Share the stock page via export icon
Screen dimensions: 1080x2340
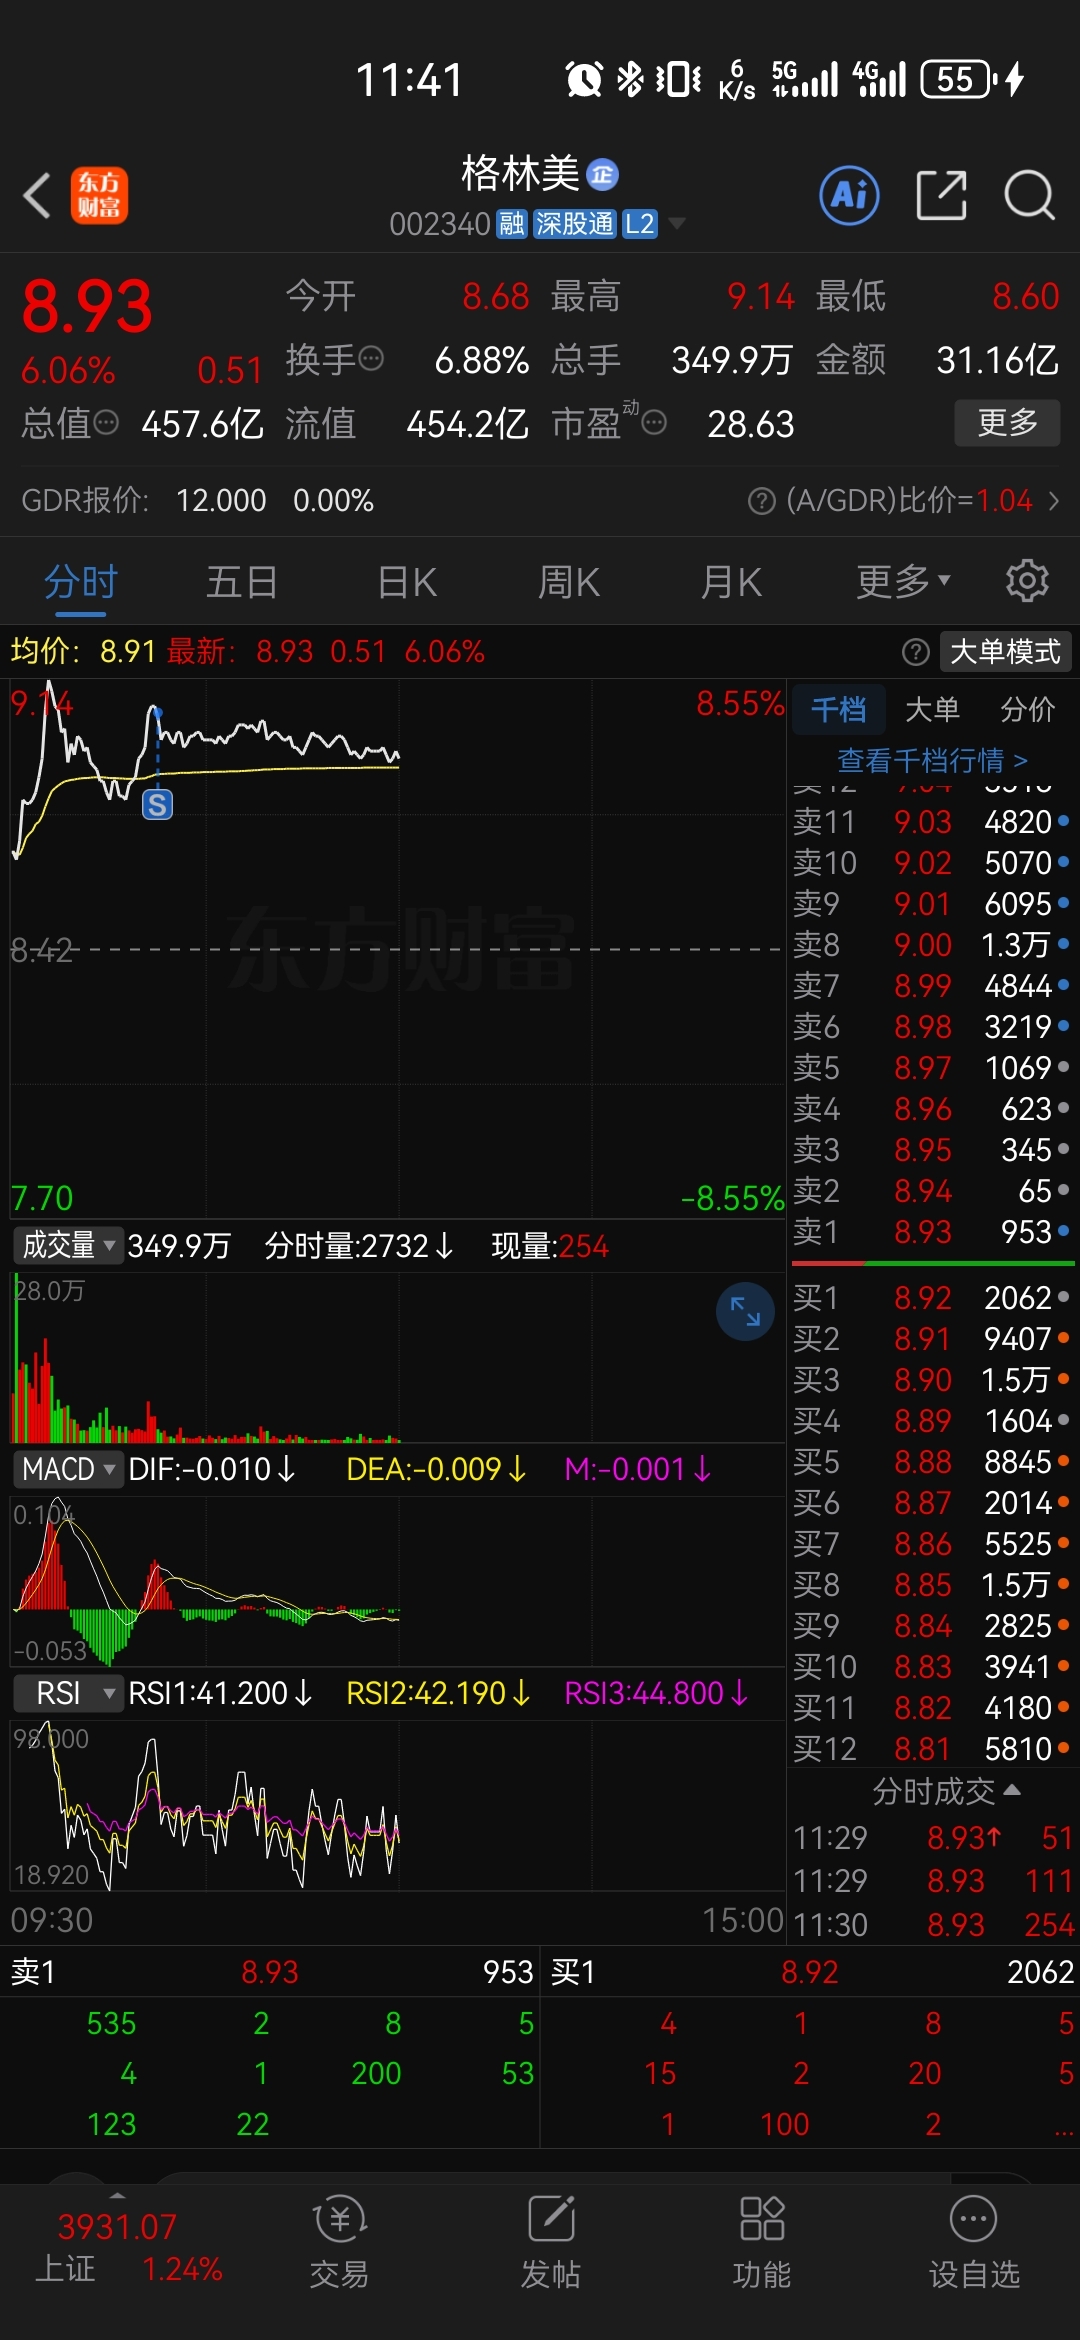tap(941, 195)
